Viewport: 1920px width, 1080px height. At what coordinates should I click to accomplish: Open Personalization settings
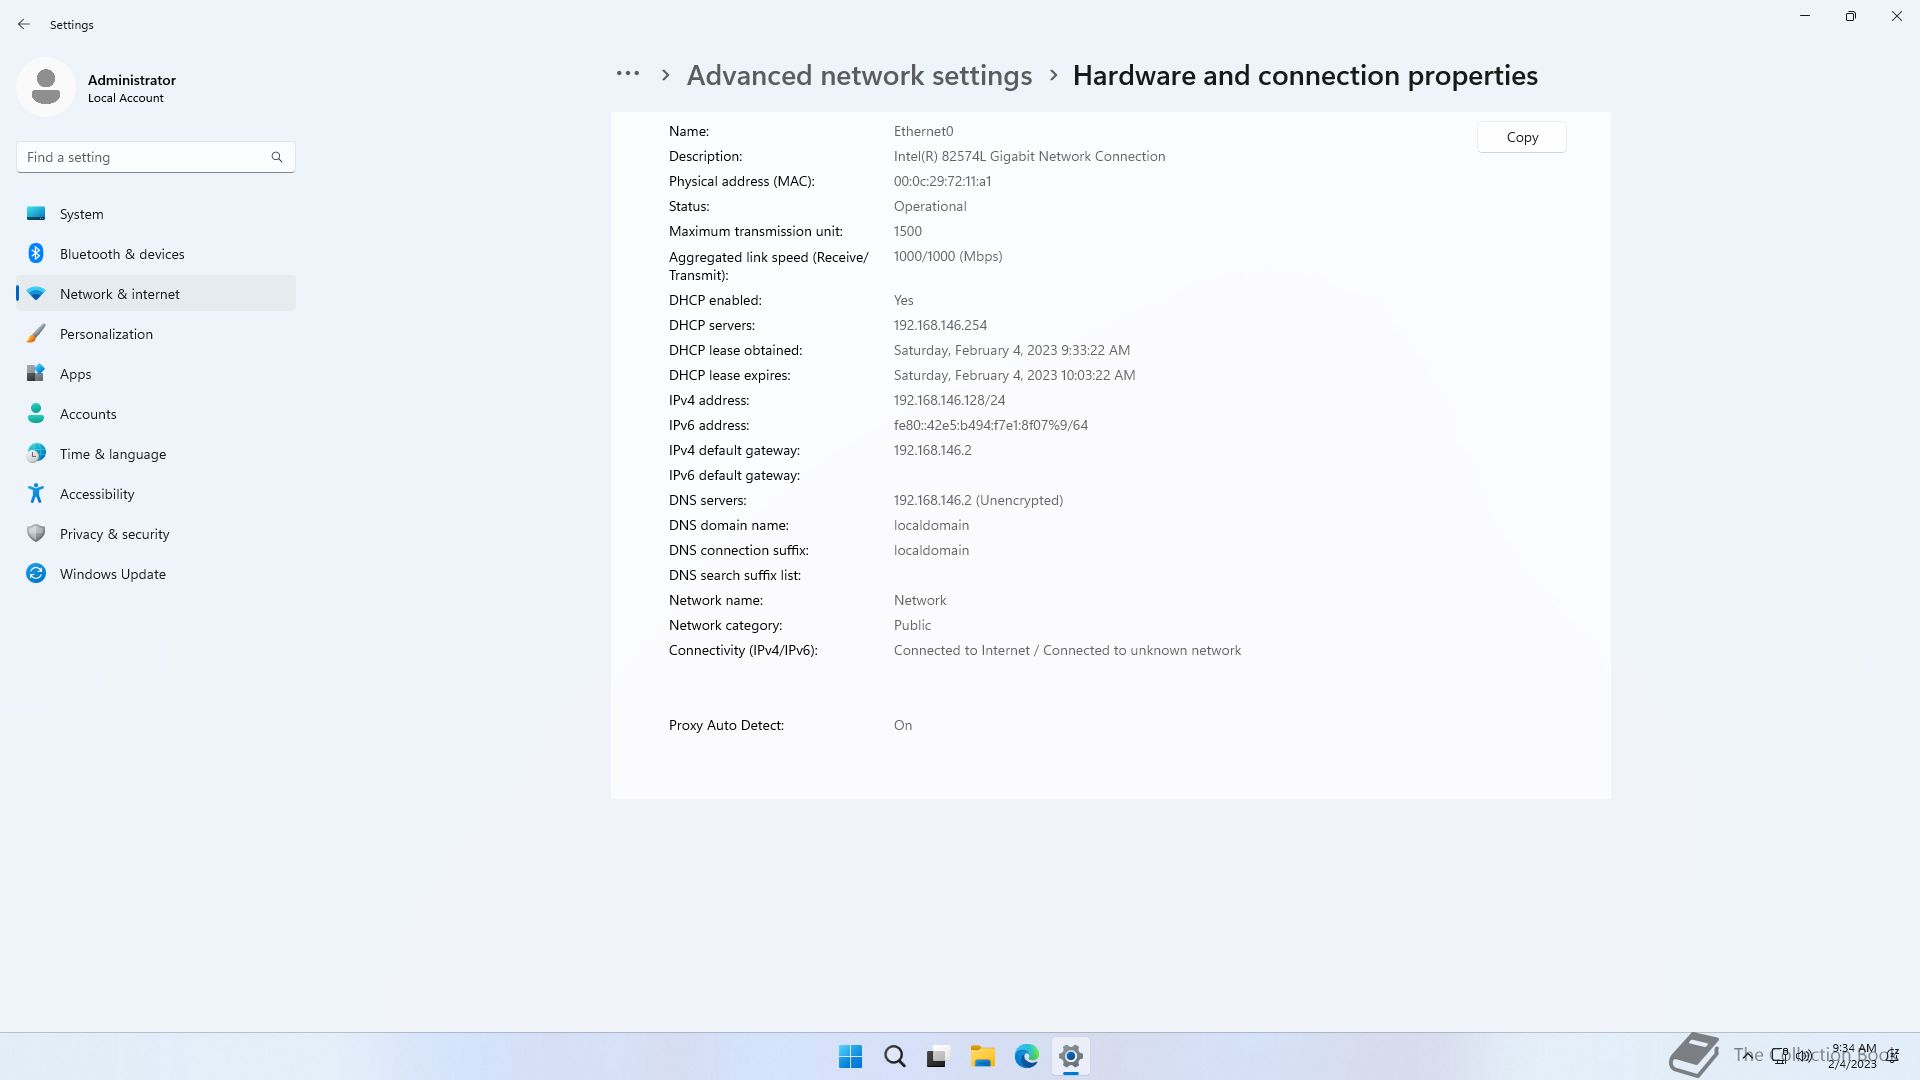106,334
